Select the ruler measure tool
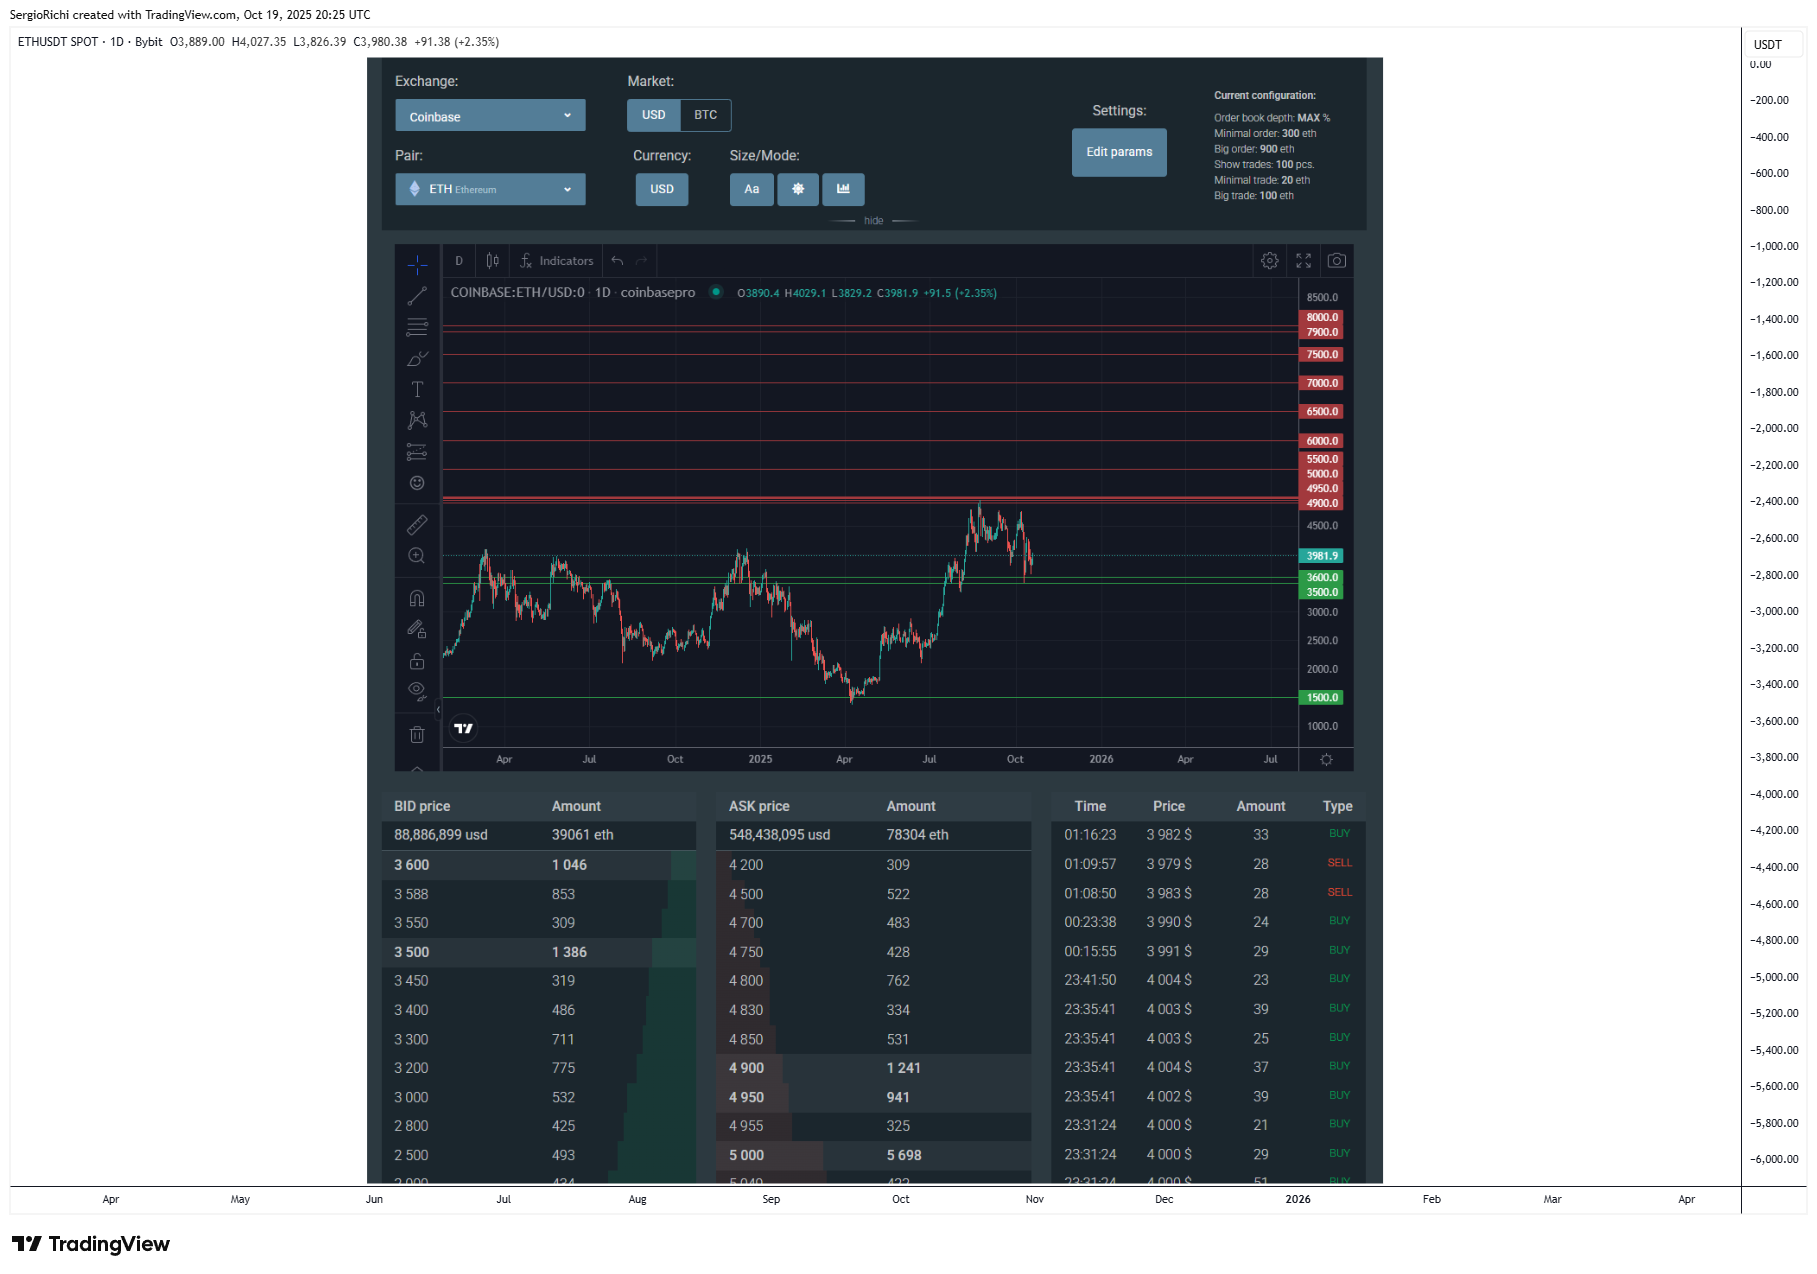The height and width of the screenshot is (1274, 1817). click(417, 524)
